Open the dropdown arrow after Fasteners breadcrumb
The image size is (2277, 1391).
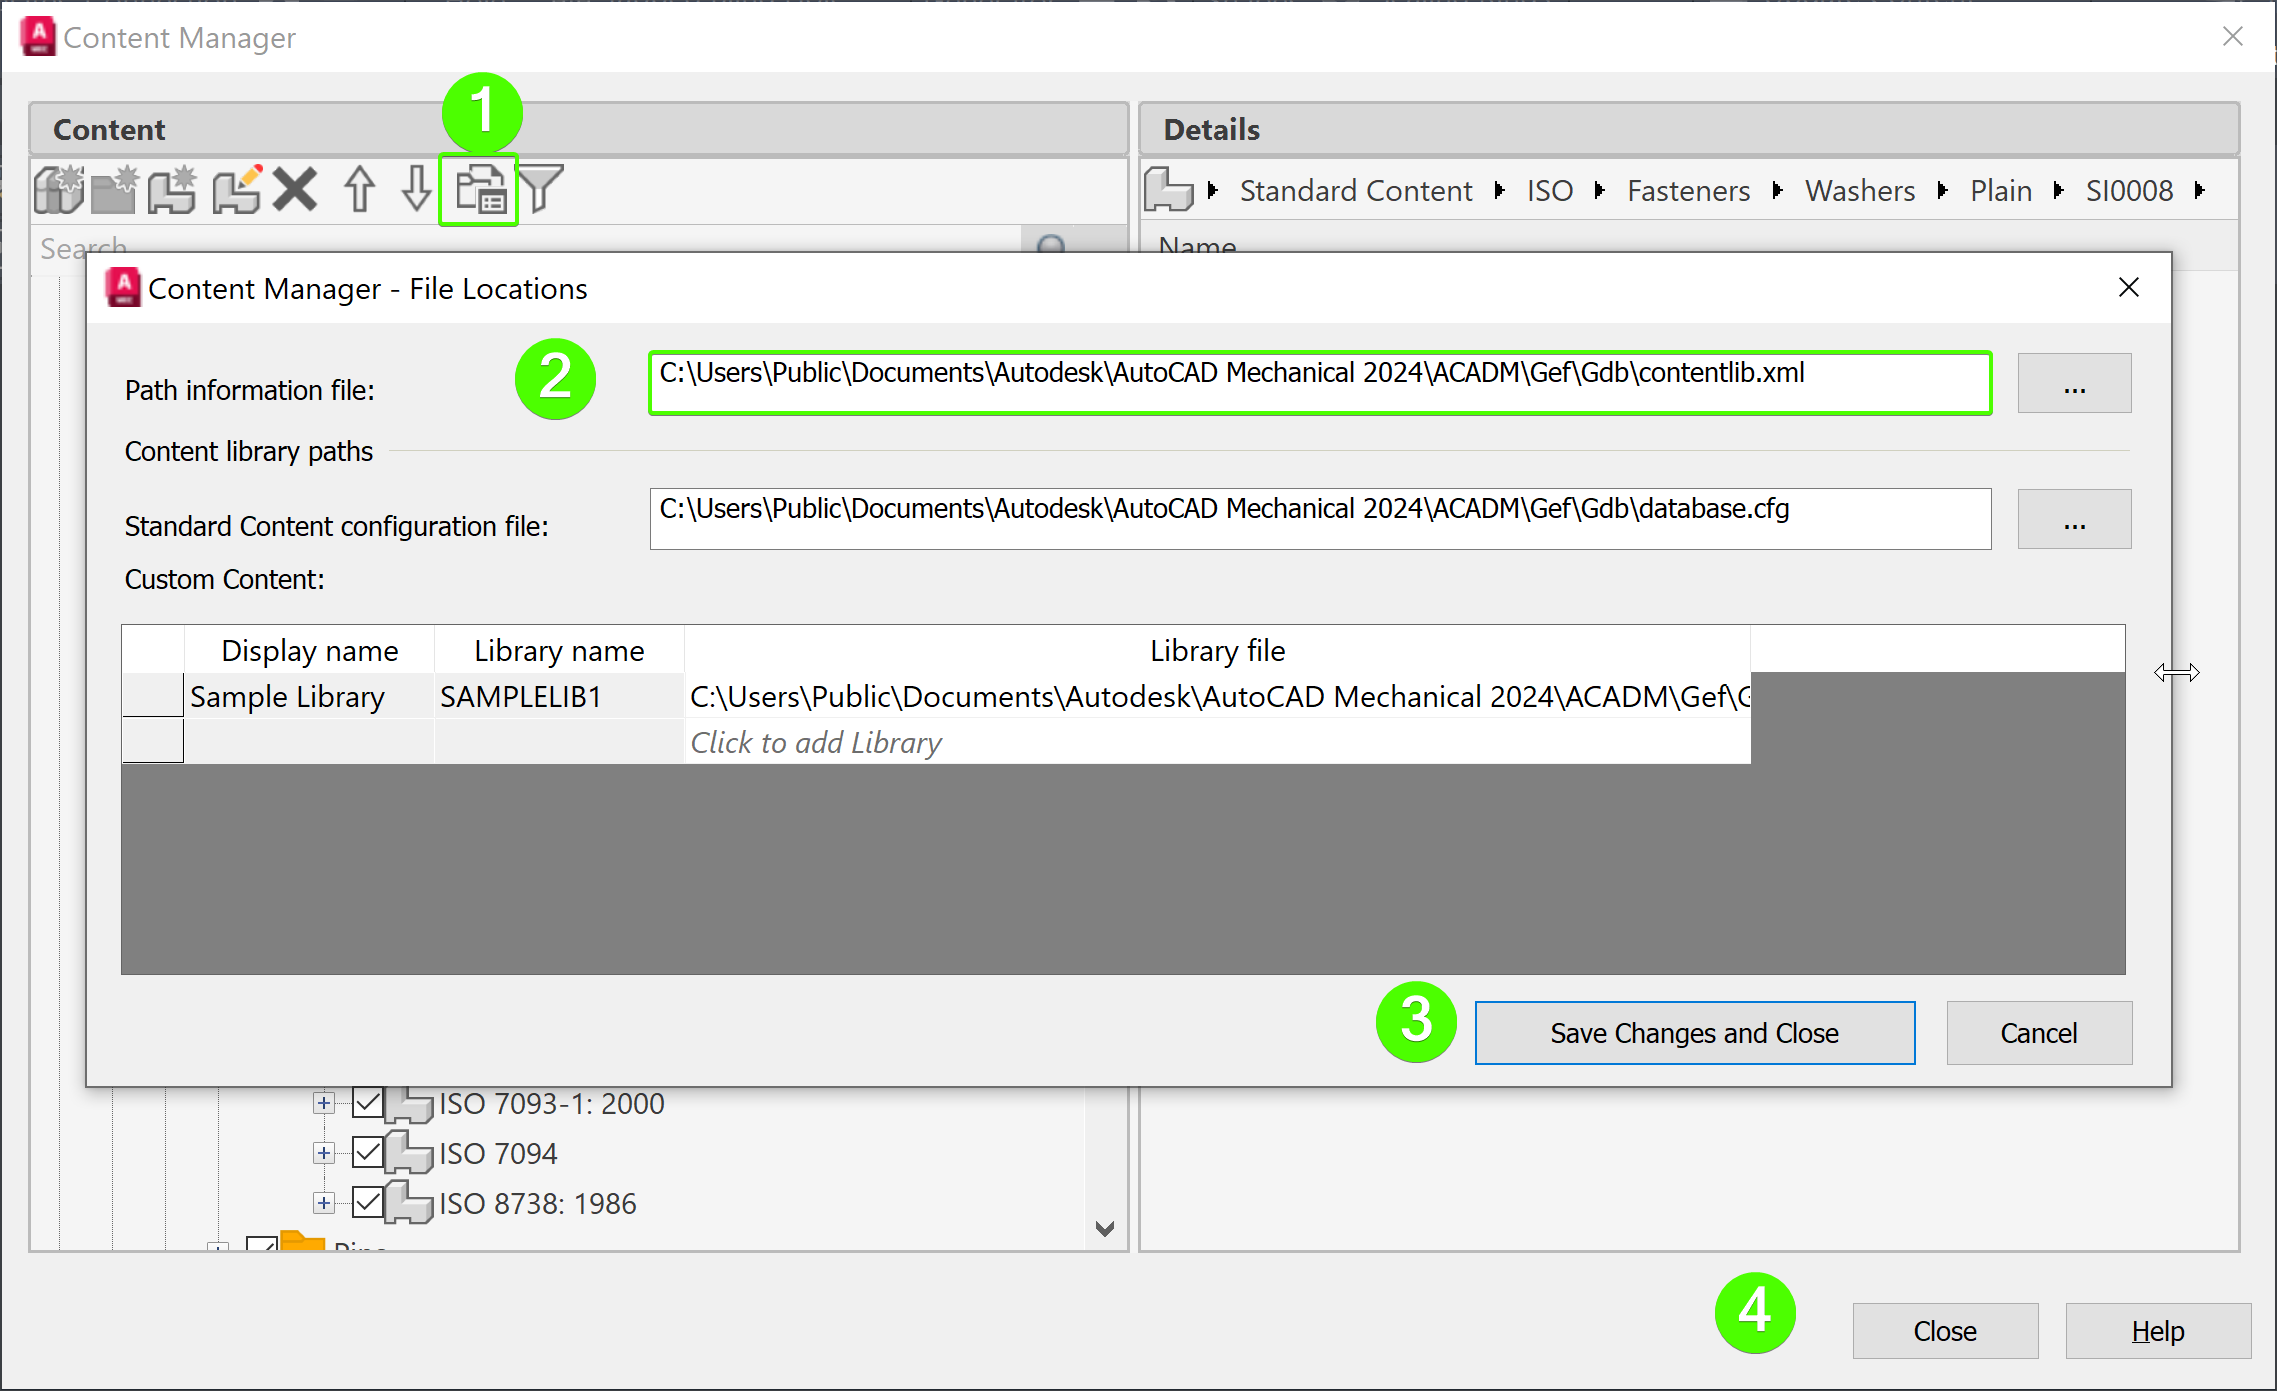1777,190
